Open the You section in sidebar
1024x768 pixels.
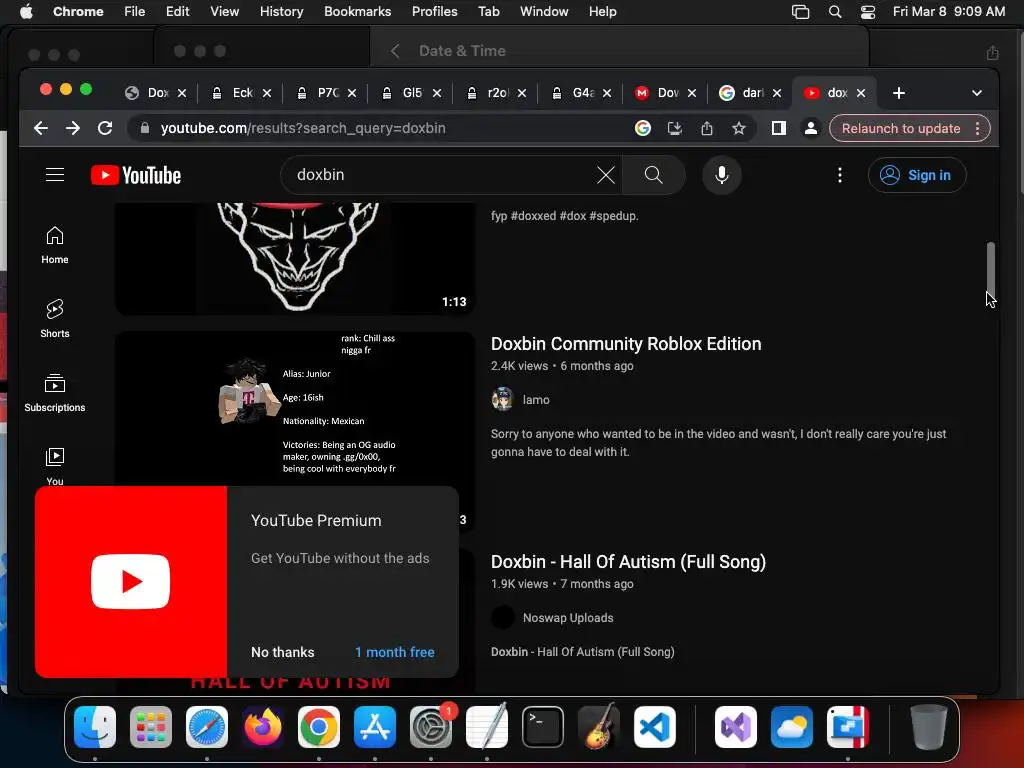pyautogui.click(x=55, y=466)
